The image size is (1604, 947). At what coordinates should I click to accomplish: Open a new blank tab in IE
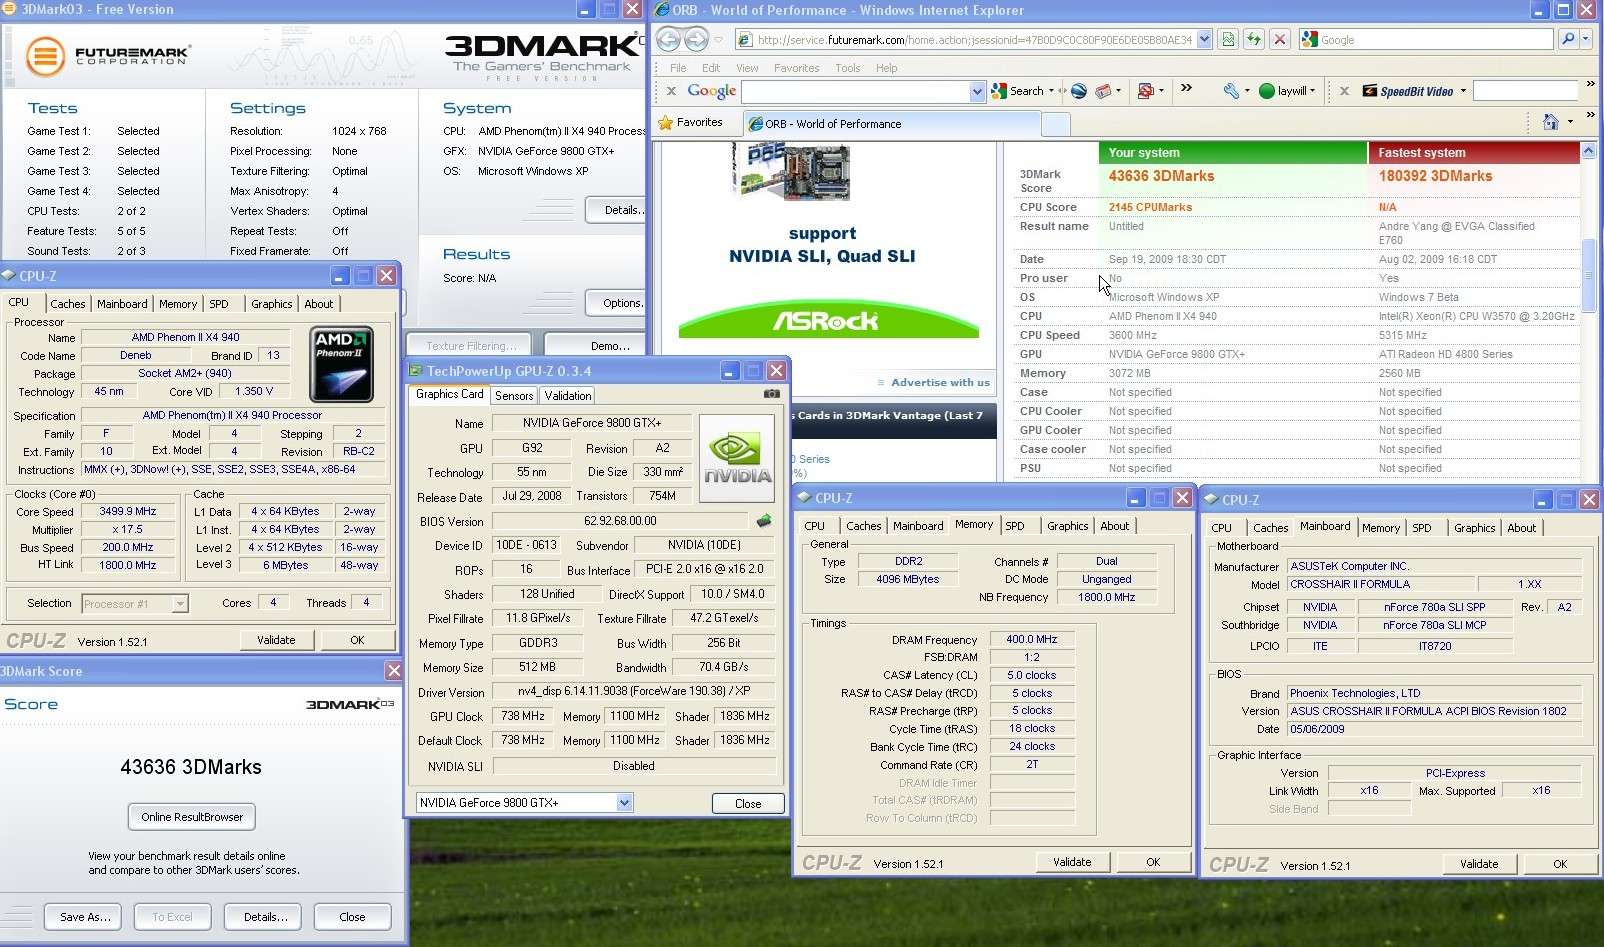pyautogui.click(x=1055, y=124)
